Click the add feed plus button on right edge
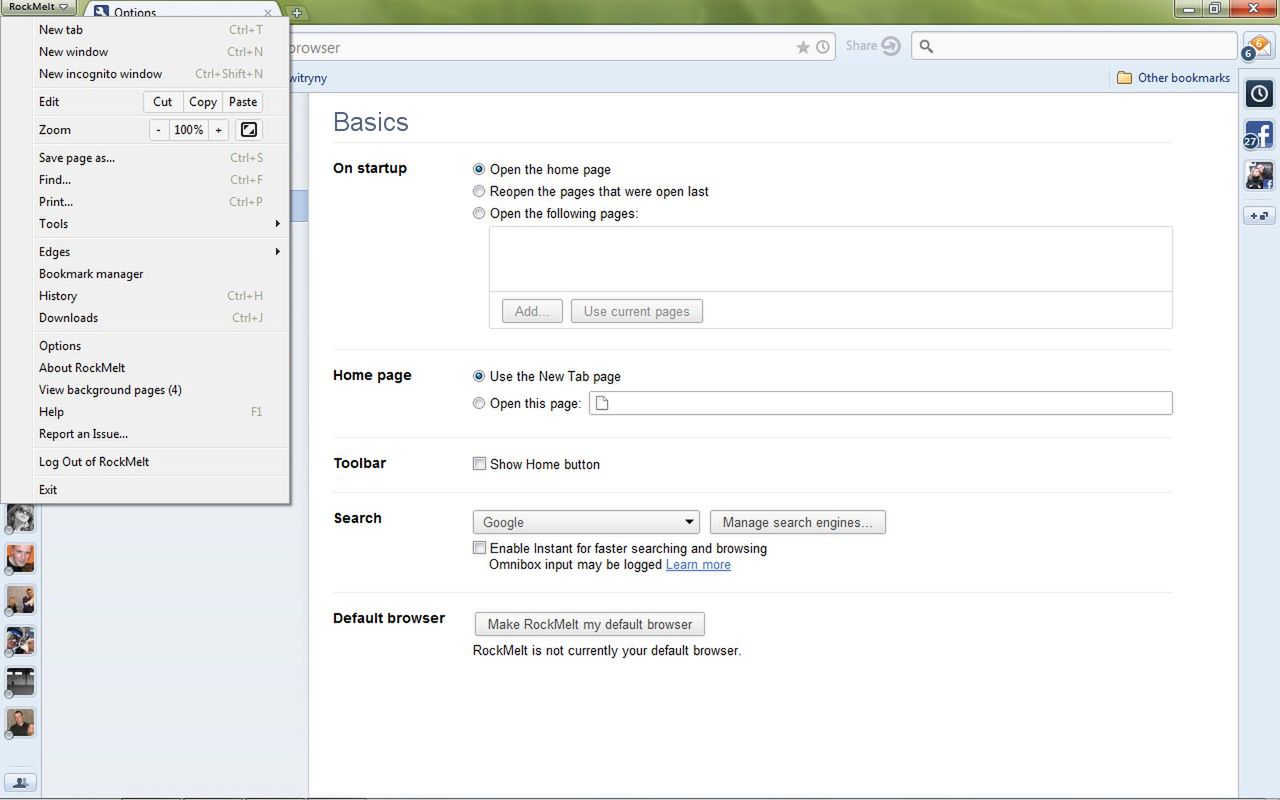1280x800 pixels. click(x=1259, y=216)
